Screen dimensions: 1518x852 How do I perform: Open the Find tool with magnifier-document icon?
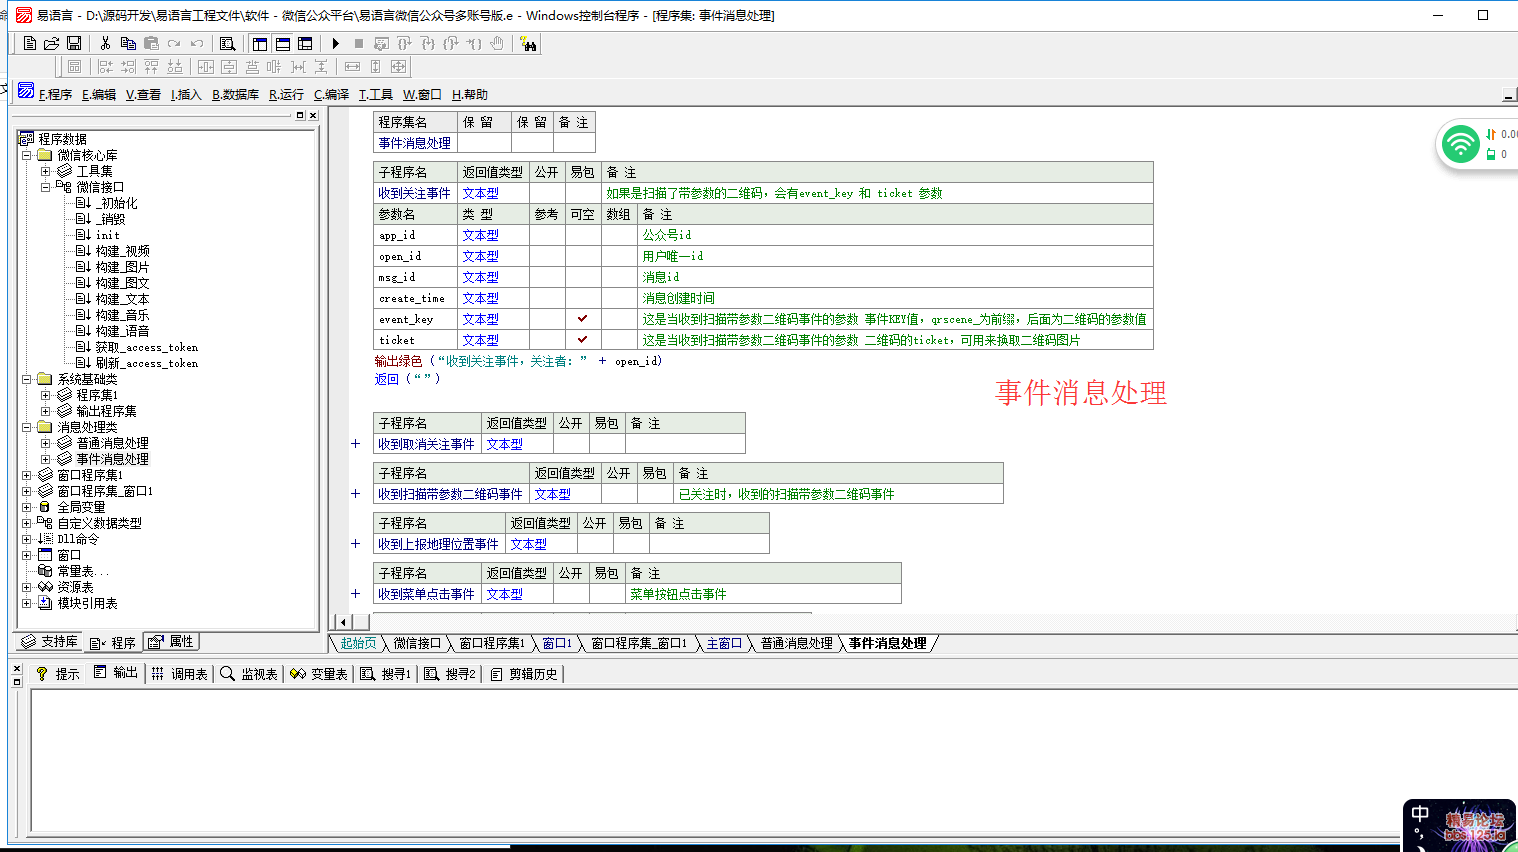pos(227,43)
